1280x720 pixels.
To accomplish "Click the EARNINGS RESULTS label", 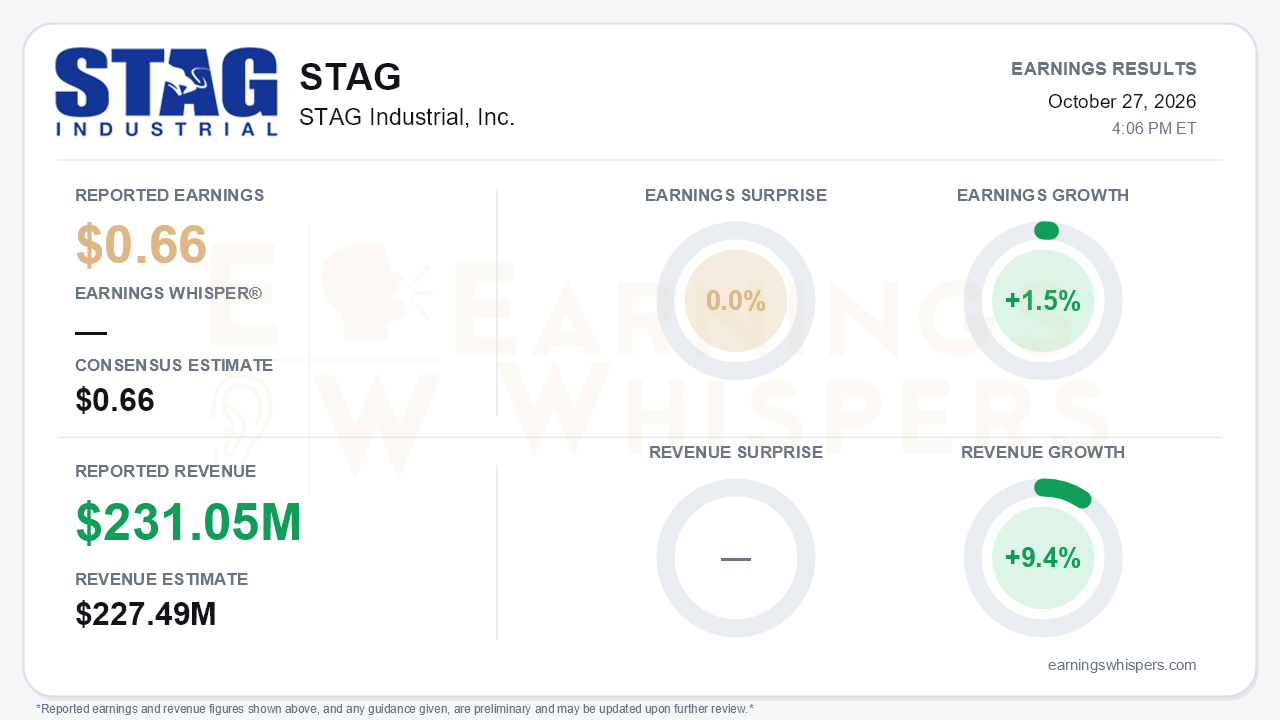I will pyautogui.click(x=1104, y=69).
